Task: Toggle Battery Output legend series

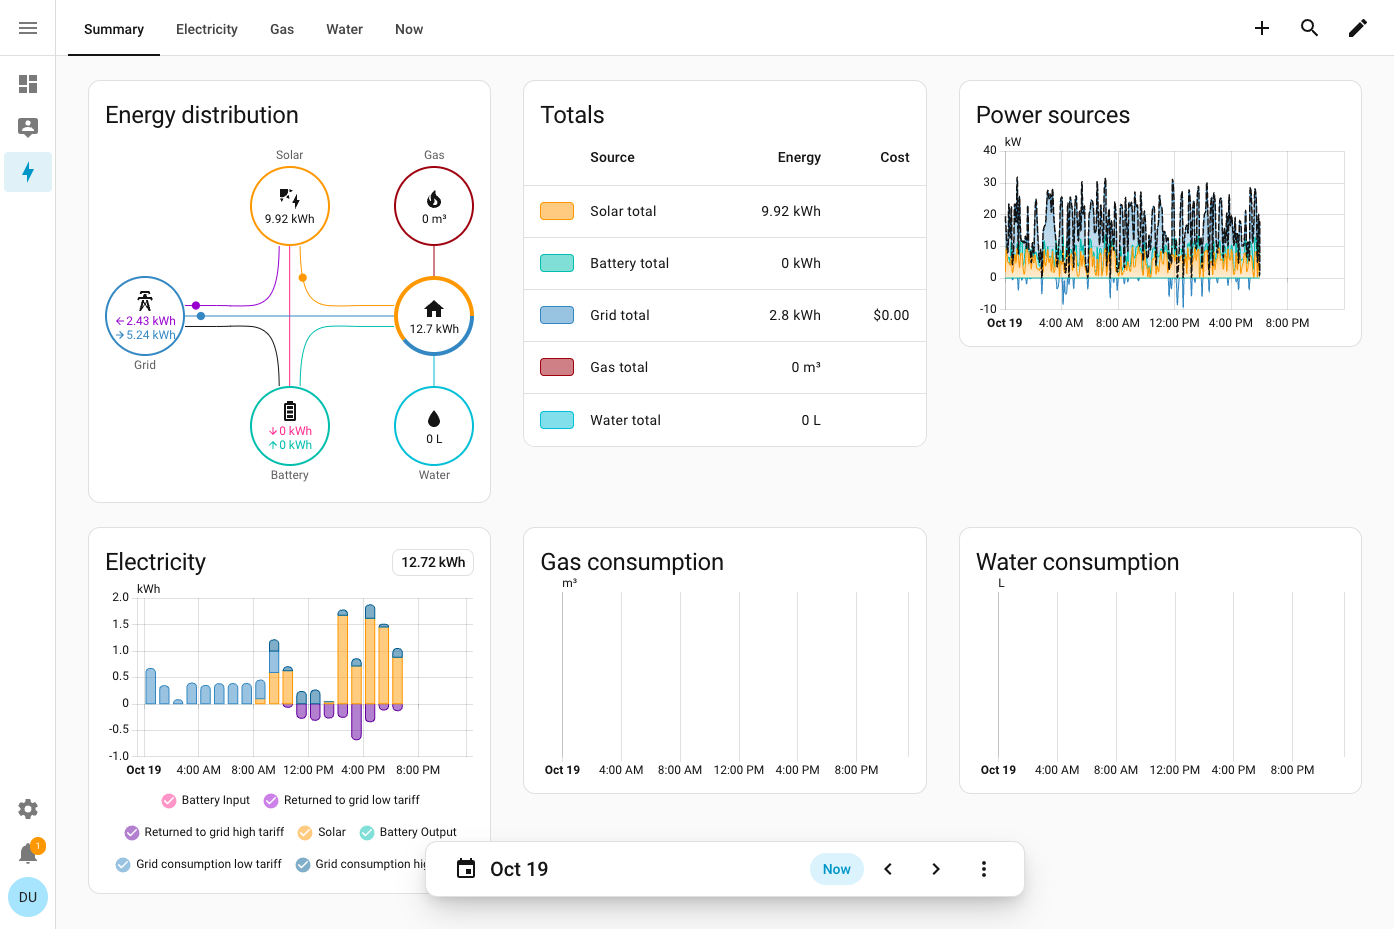Action: tap(408, 832)
